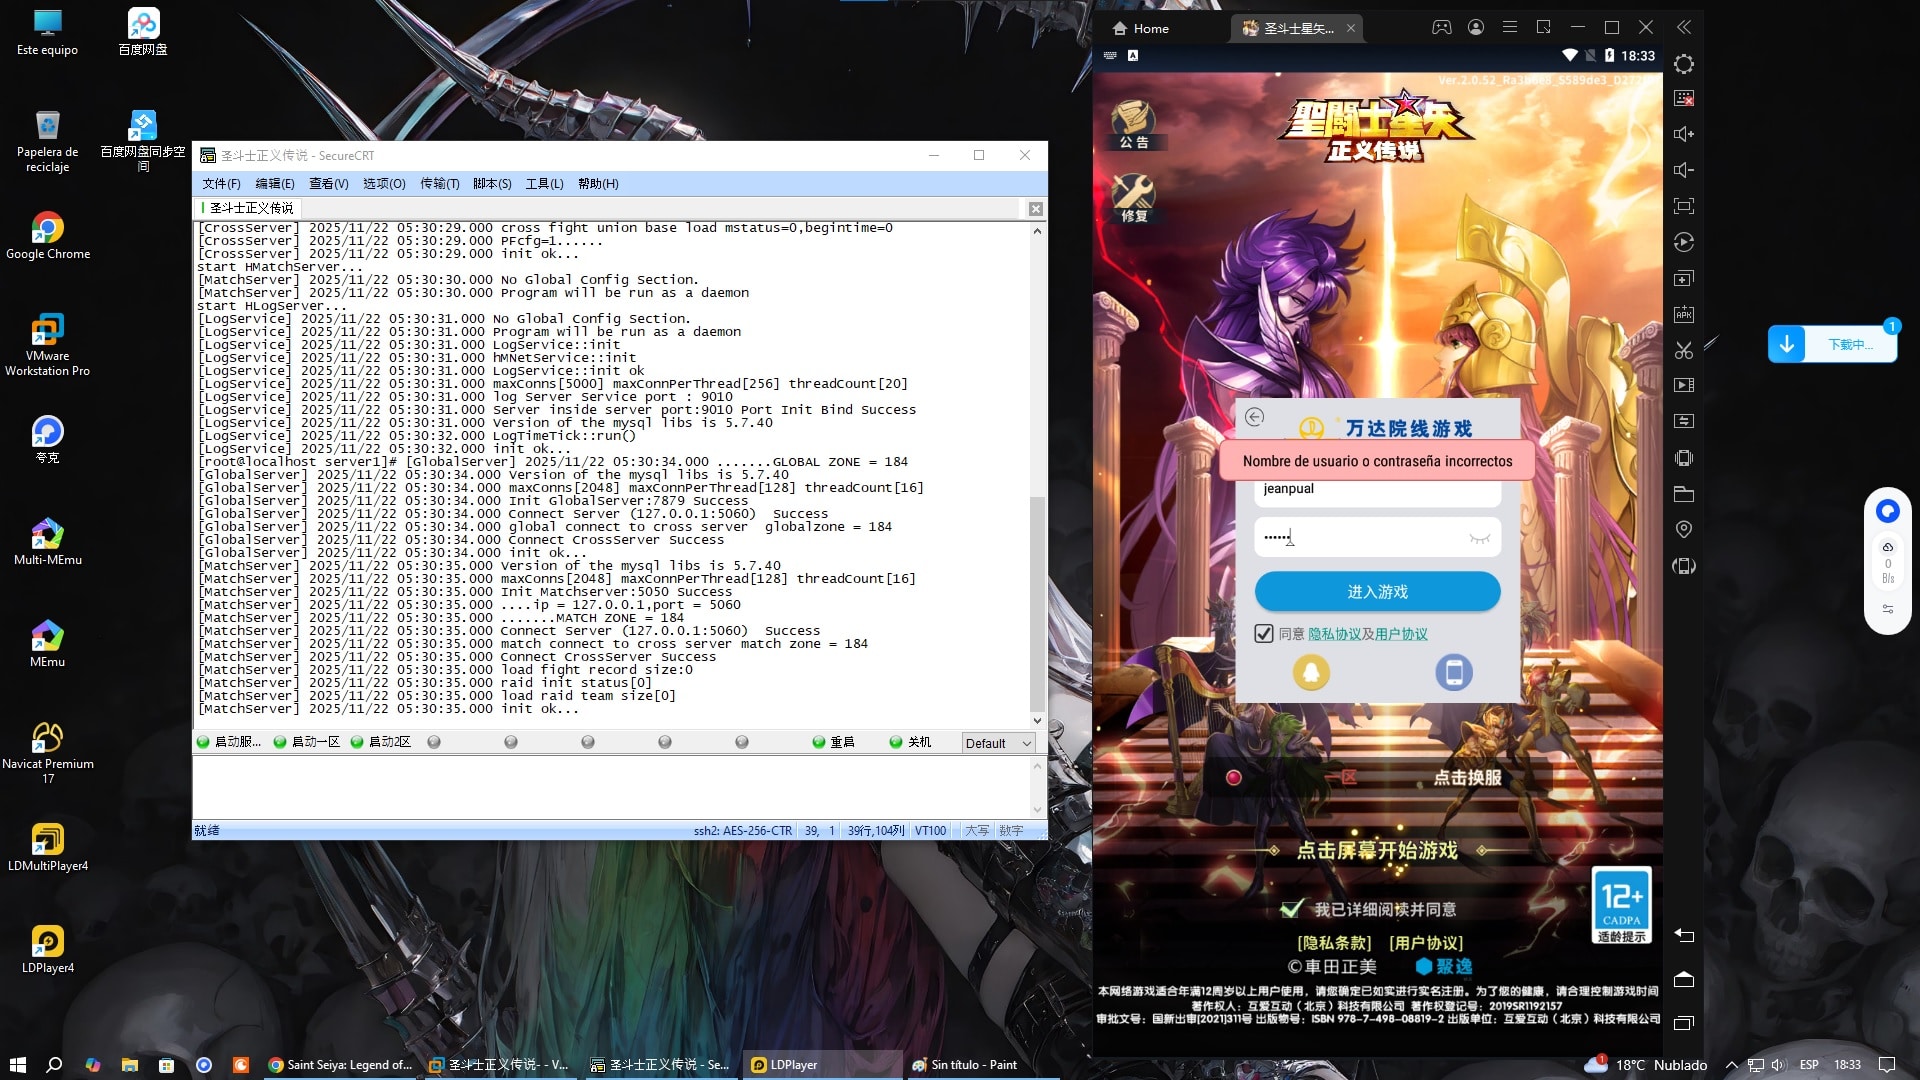Open LDPlayer settings gear icon
The height and width of the screenshot is (1080, 1920).
point(1684,64)
